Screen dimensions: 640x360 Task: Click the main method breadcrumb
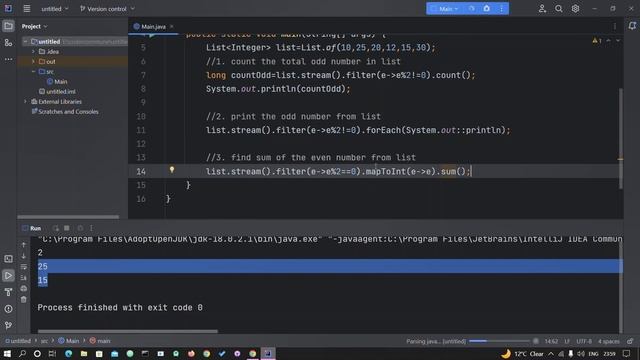tap(100, 341)
